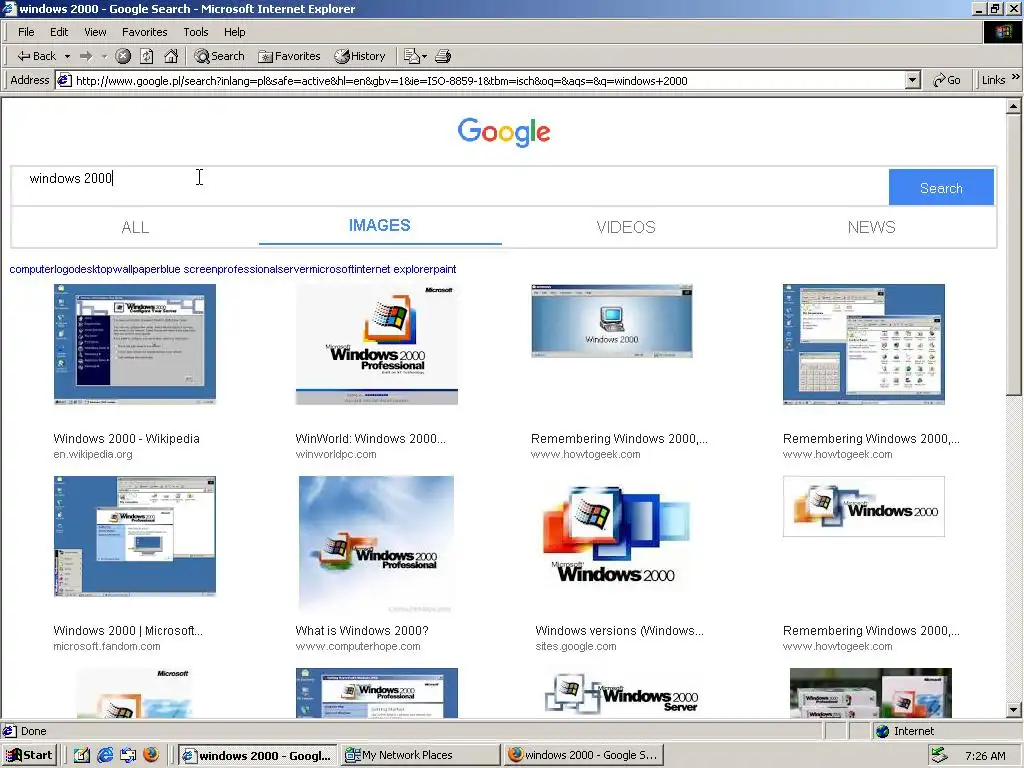The image size is (1024, 768).
Task: Open the Forward button dropdown arrow
Action: [x=104, y=56]
